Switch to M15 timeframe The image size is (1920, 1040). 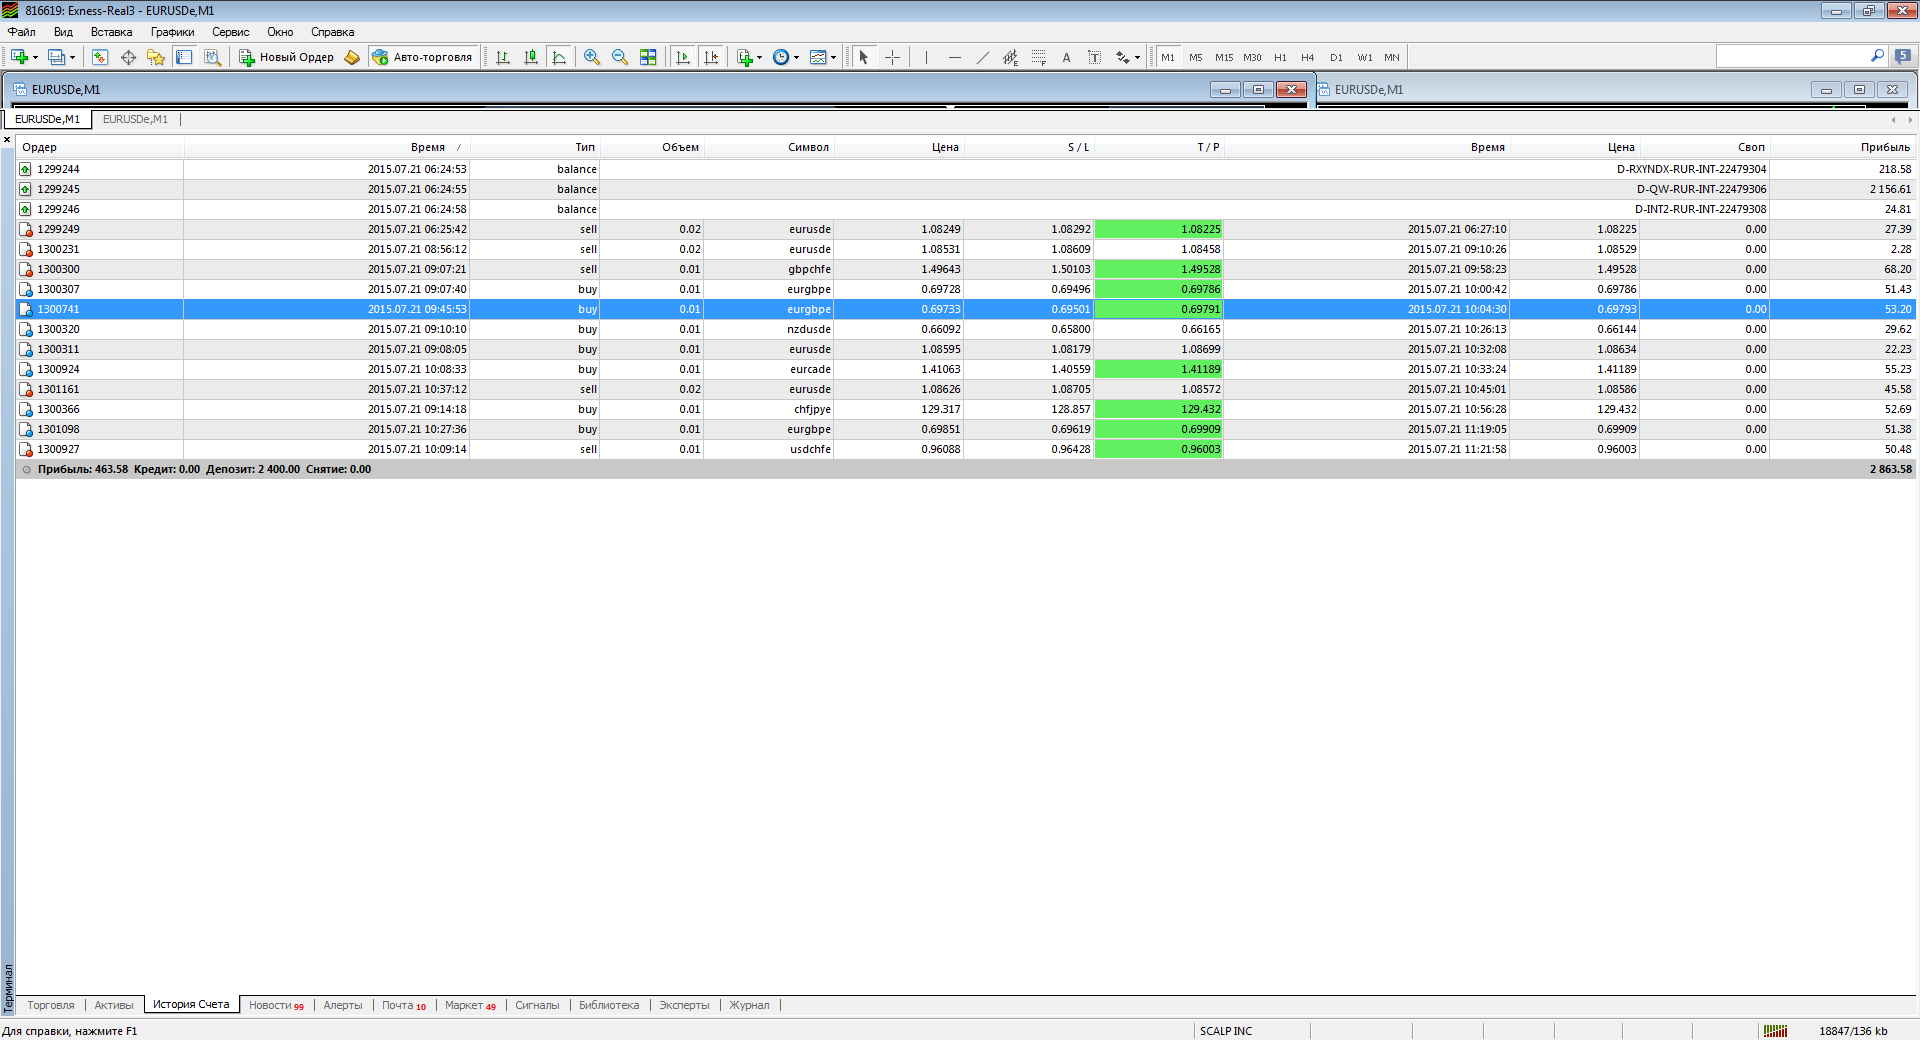click(1224, 57)
